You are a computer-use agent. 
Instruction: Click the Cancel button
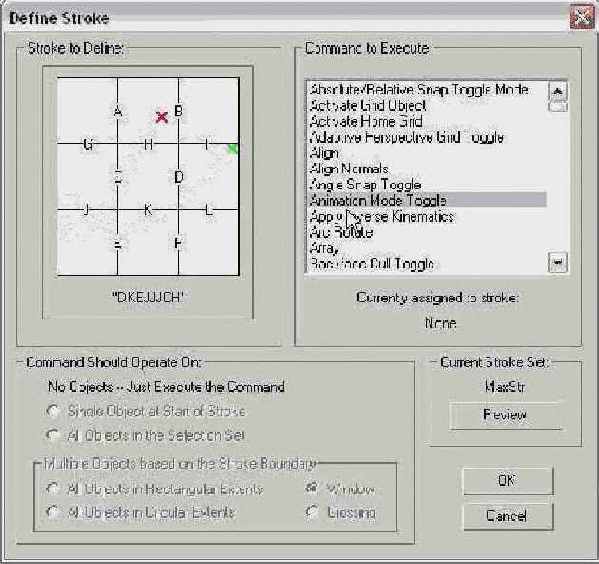click(508, 516)
